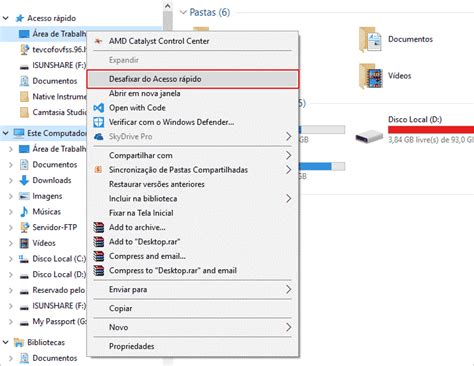This screenshot has height=366, width=474.
Task: Expand the Músicas tree node
Action: (11, 212)
